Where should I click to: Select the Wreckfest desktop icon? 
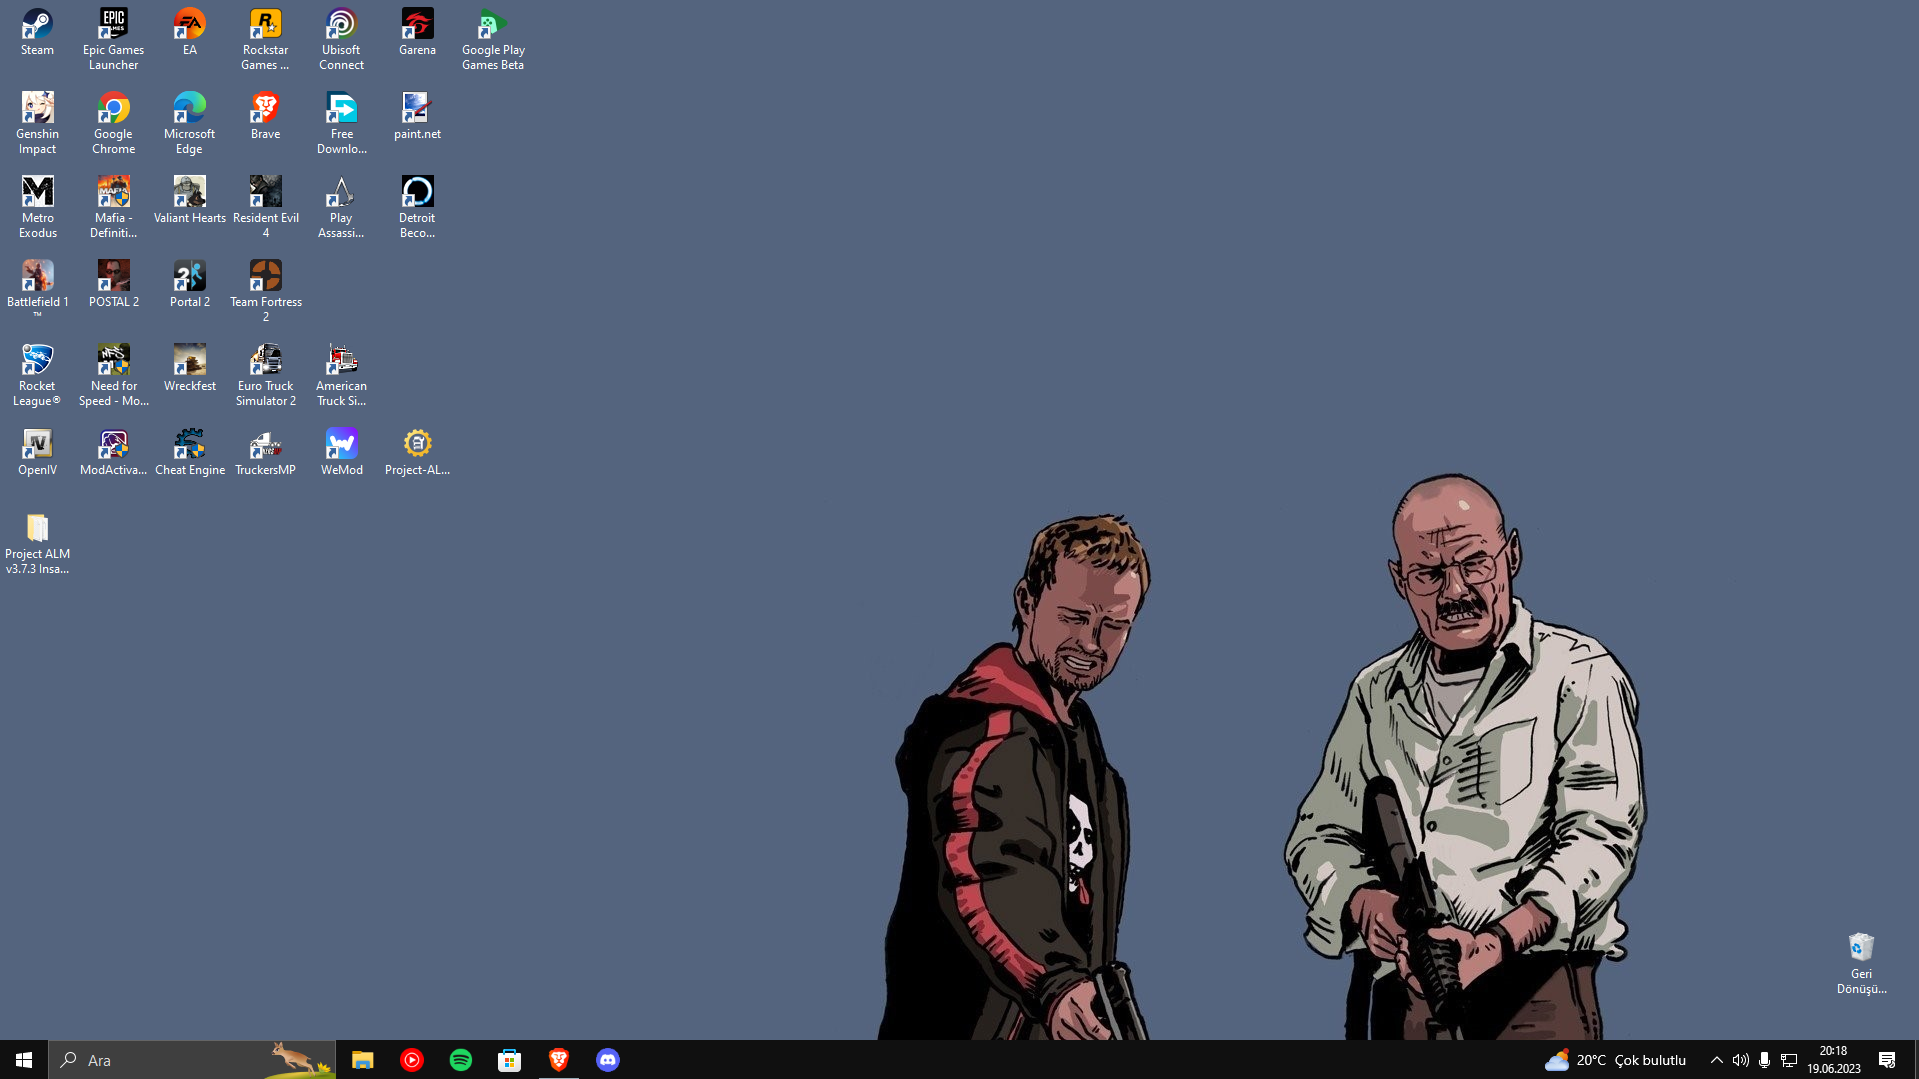189,368
